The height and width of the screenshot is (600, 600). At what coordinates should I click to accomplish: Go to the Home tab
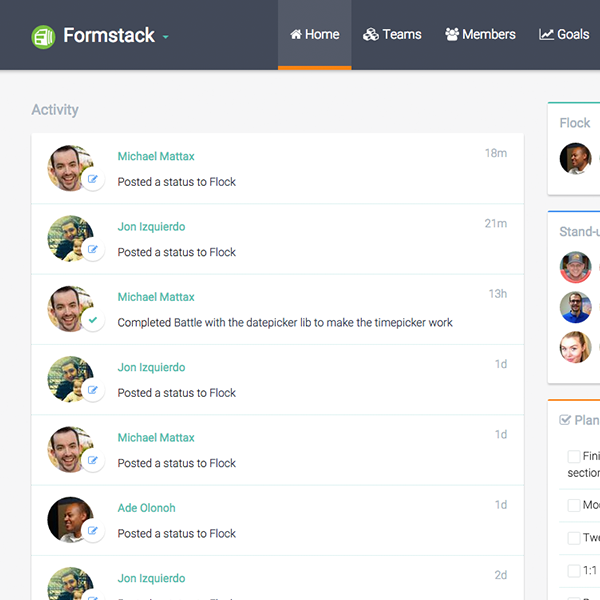(x=315, y=34)
